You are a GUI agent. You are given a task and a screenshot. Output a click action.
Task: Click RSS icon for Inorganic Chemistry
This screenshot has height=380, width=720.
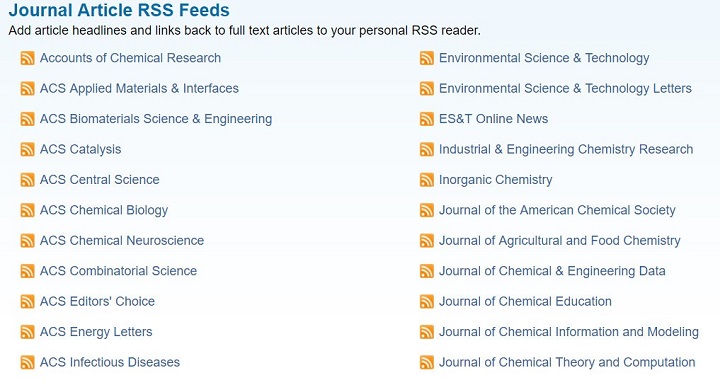pyautogui.click(x=427, y=180)
